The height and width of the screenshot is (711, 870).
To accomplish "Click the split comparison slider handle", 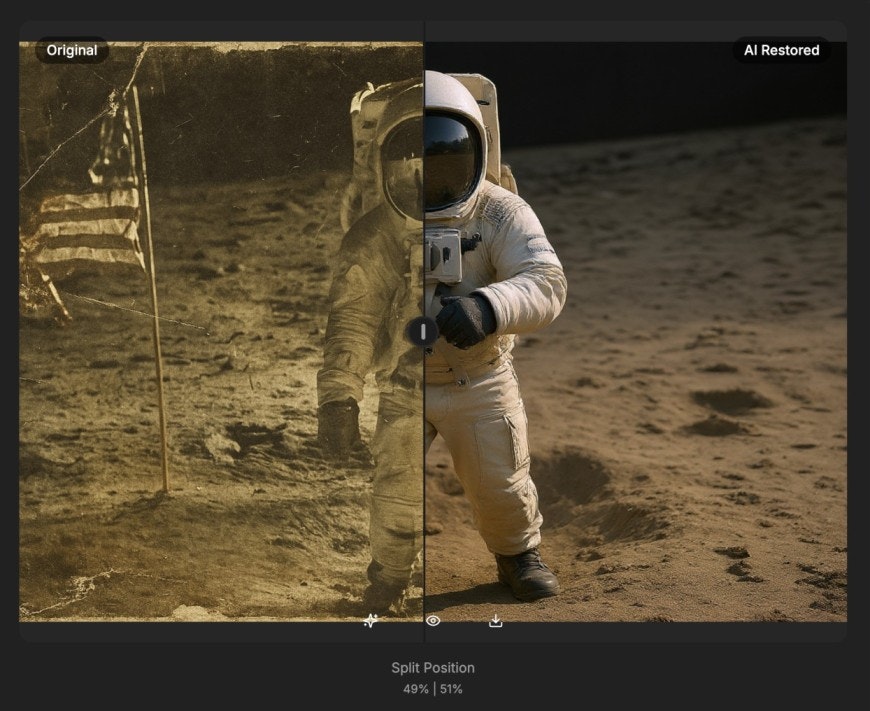I will pyautogui.click(x=423, y=332).
